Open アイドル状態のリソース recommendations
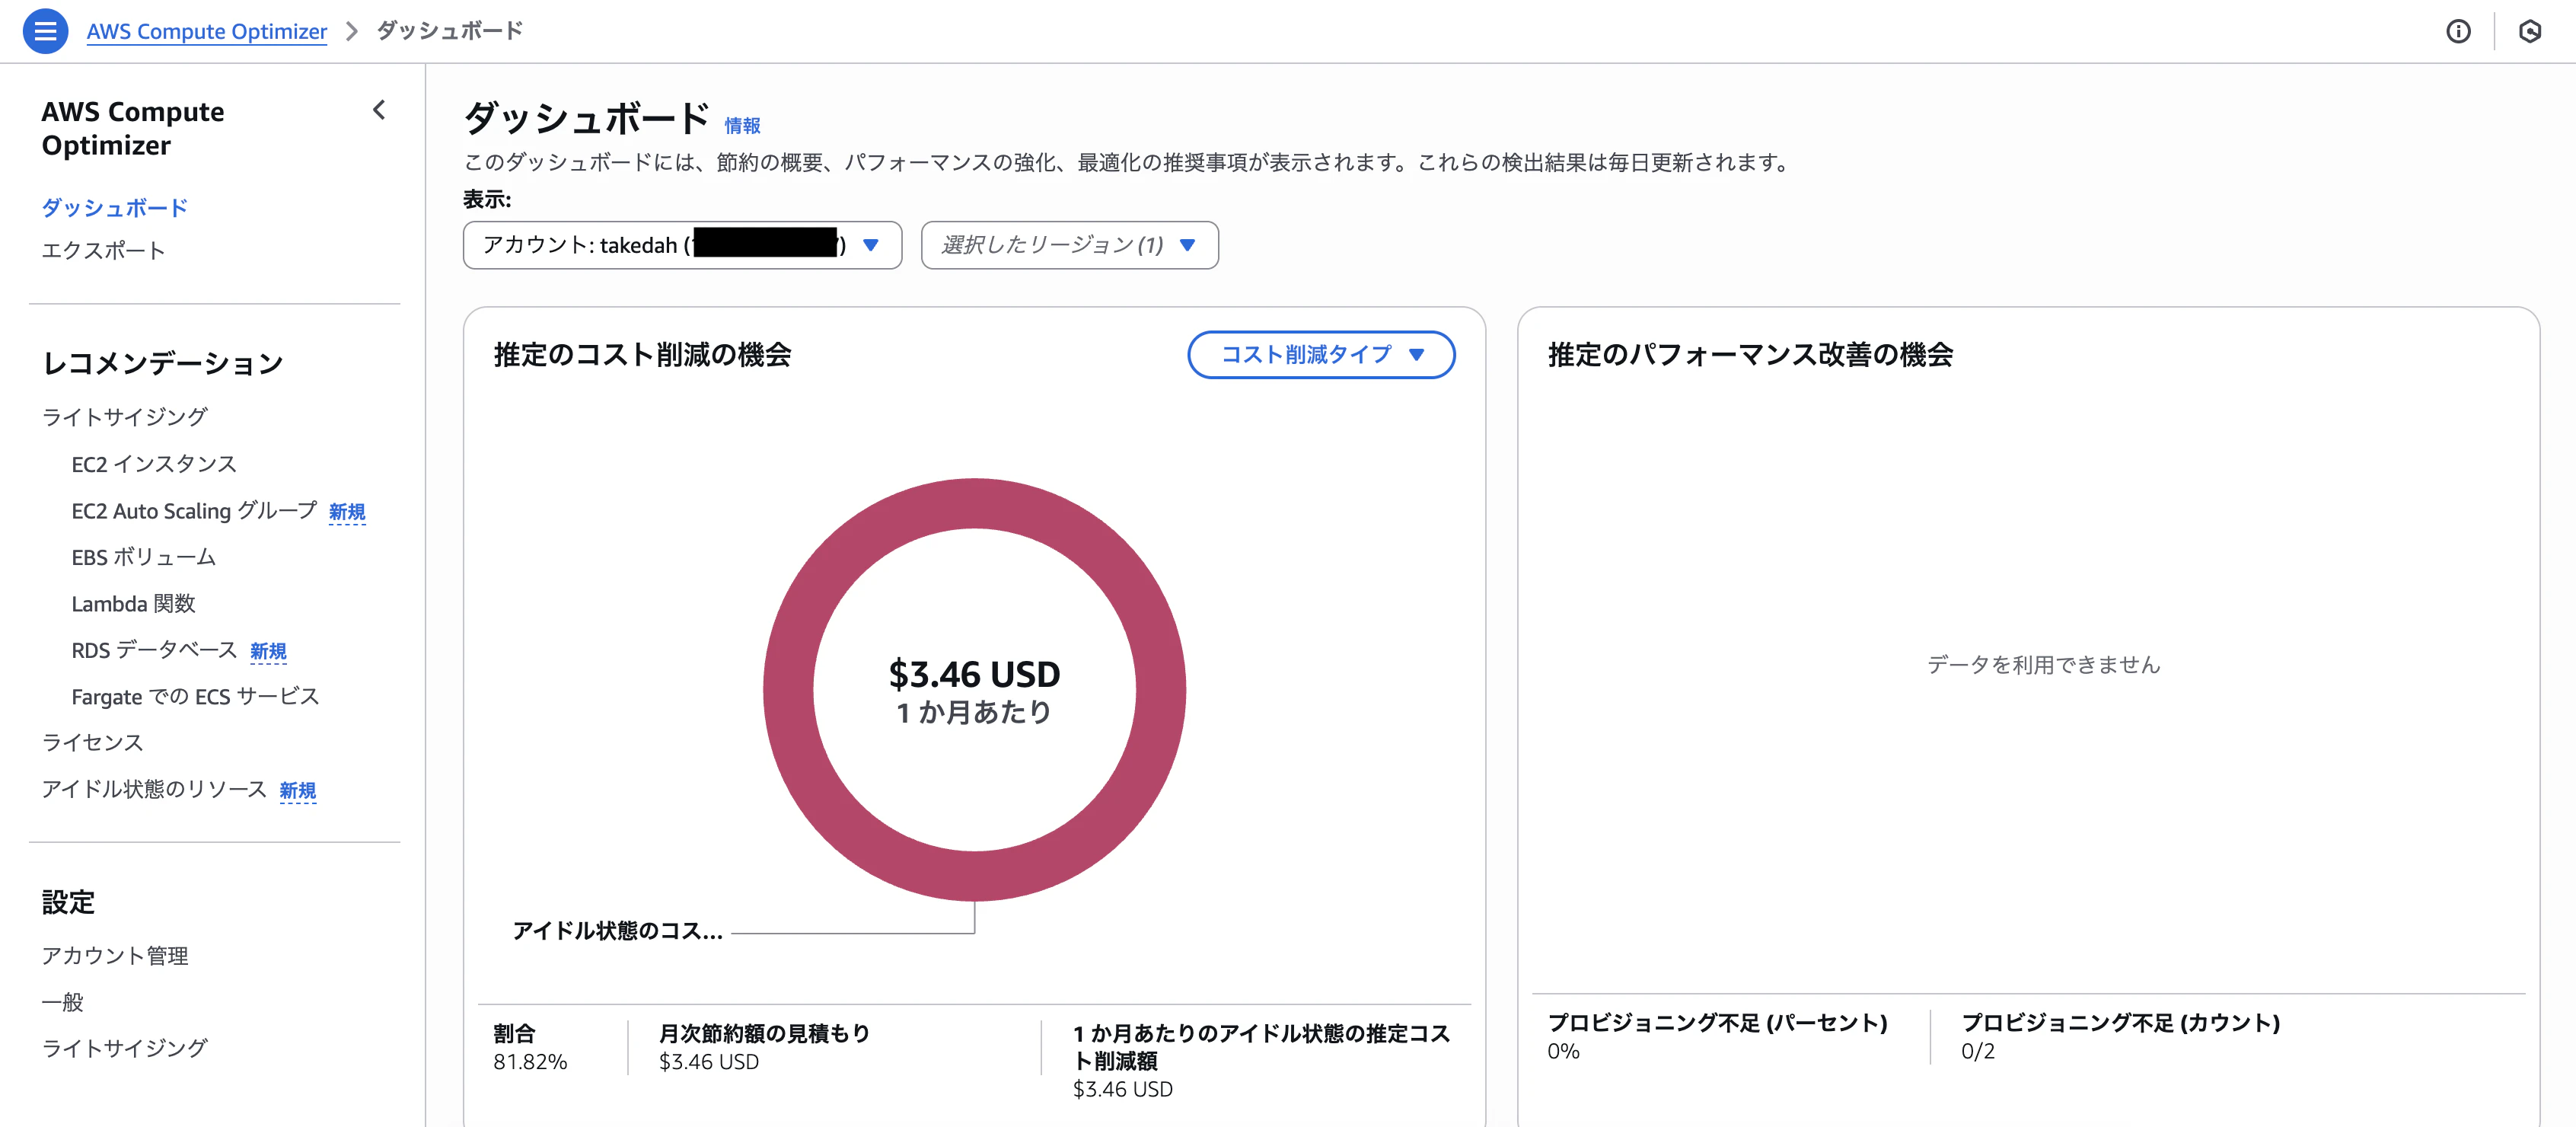 tap(154, 789)
